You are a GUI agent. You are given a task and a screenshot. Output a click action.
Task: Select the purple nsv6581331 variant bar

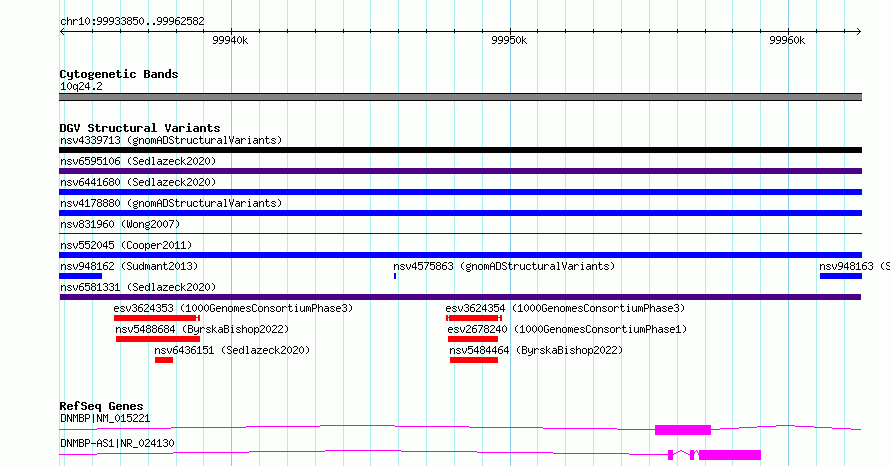click(460, 297)
